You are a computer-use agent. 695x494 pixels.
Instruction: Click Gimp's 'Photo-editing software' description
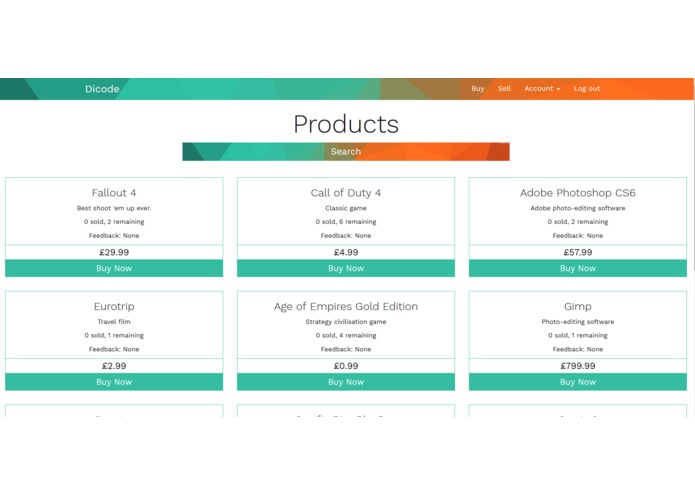pos(578,322)
